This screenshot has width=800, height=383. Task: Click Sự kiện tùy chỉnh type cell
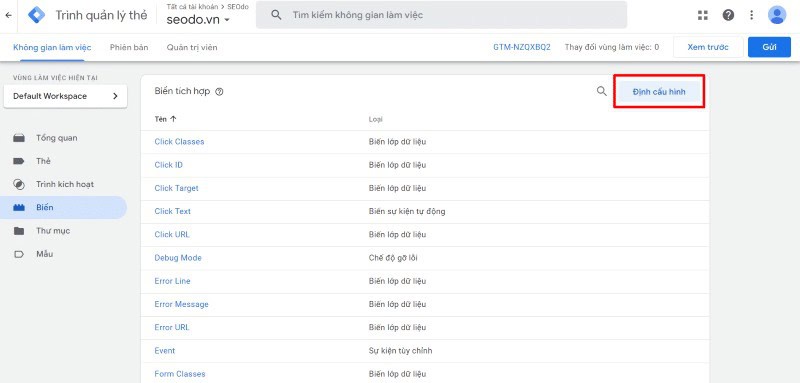pos(401,351)
